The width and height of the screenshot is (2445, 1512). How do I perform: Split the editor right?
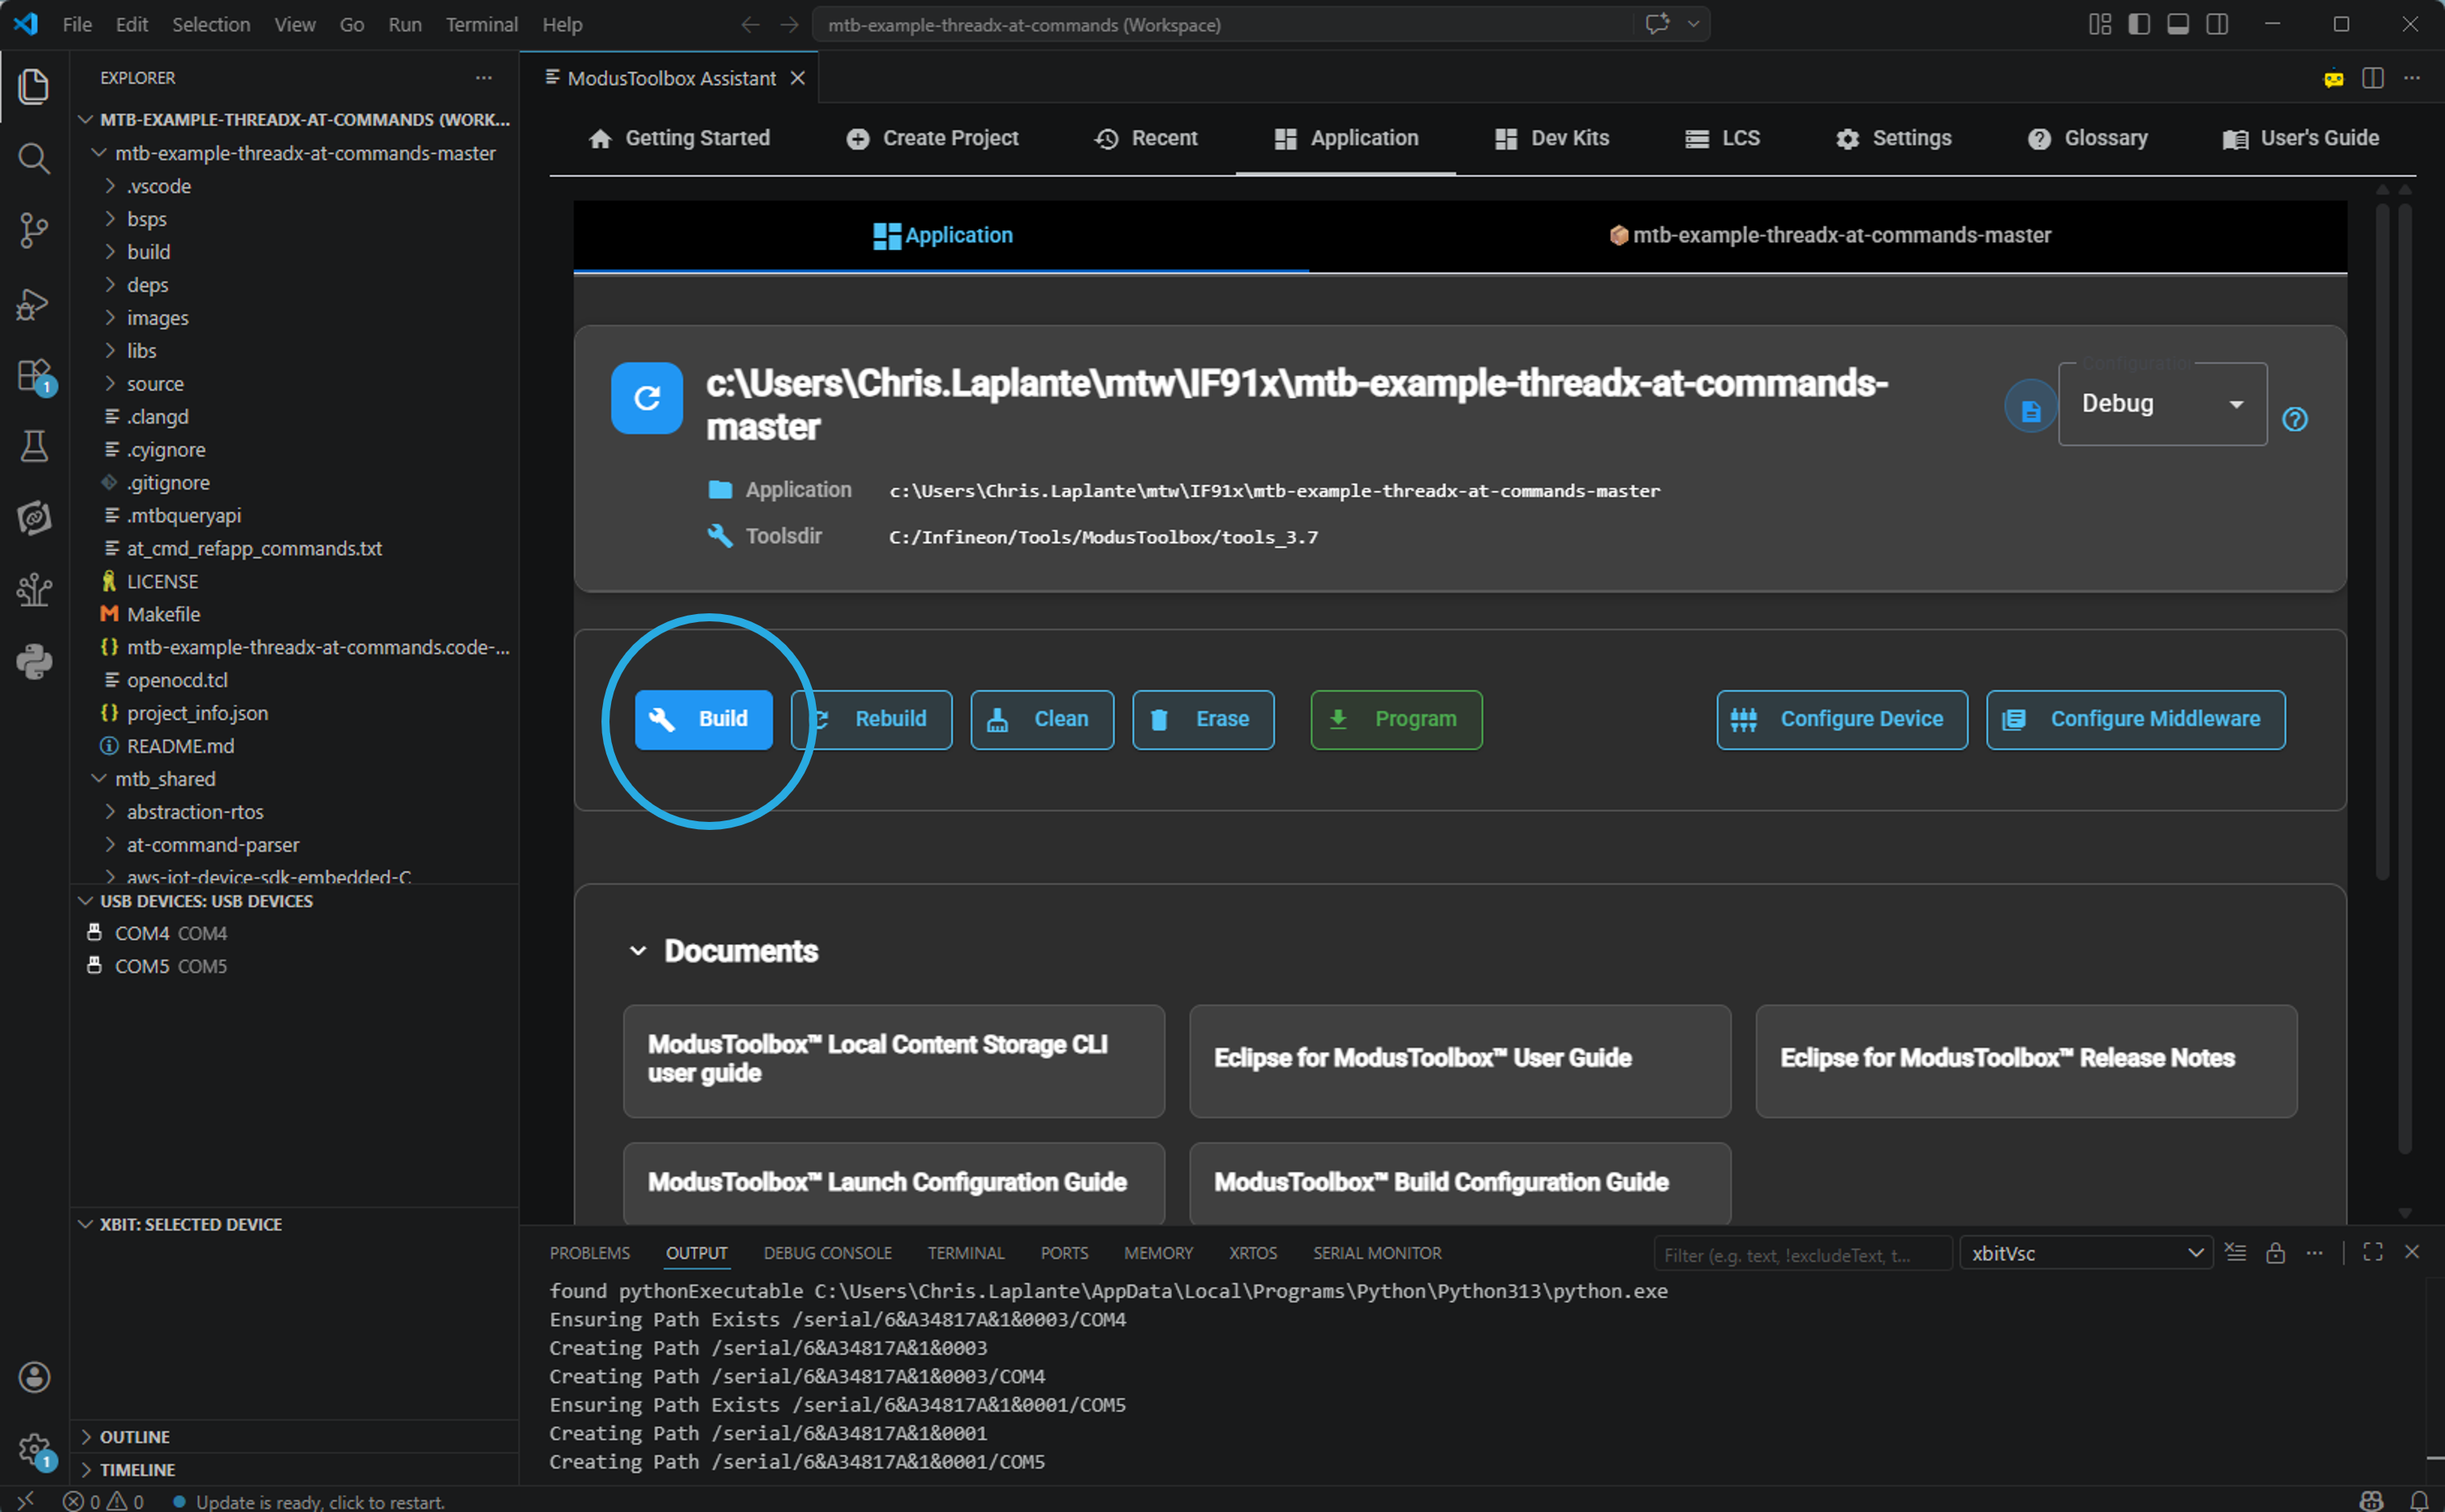2373,78
